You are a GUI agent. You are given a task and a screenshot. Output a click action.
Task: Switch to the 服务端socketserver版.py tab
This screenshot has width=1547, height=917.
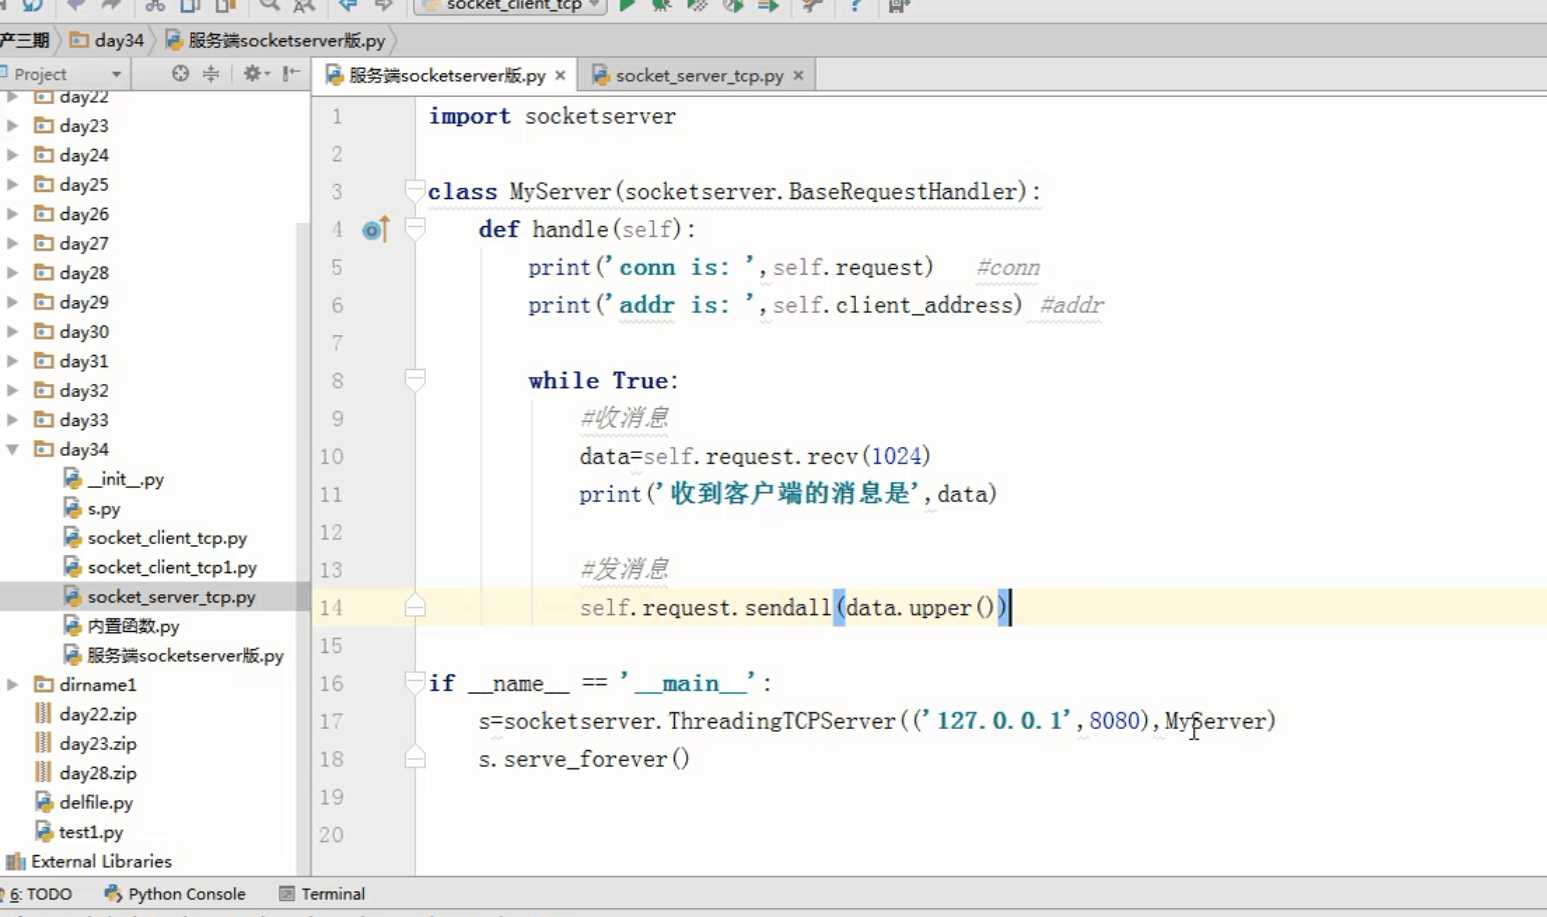(x=446, y=75)
